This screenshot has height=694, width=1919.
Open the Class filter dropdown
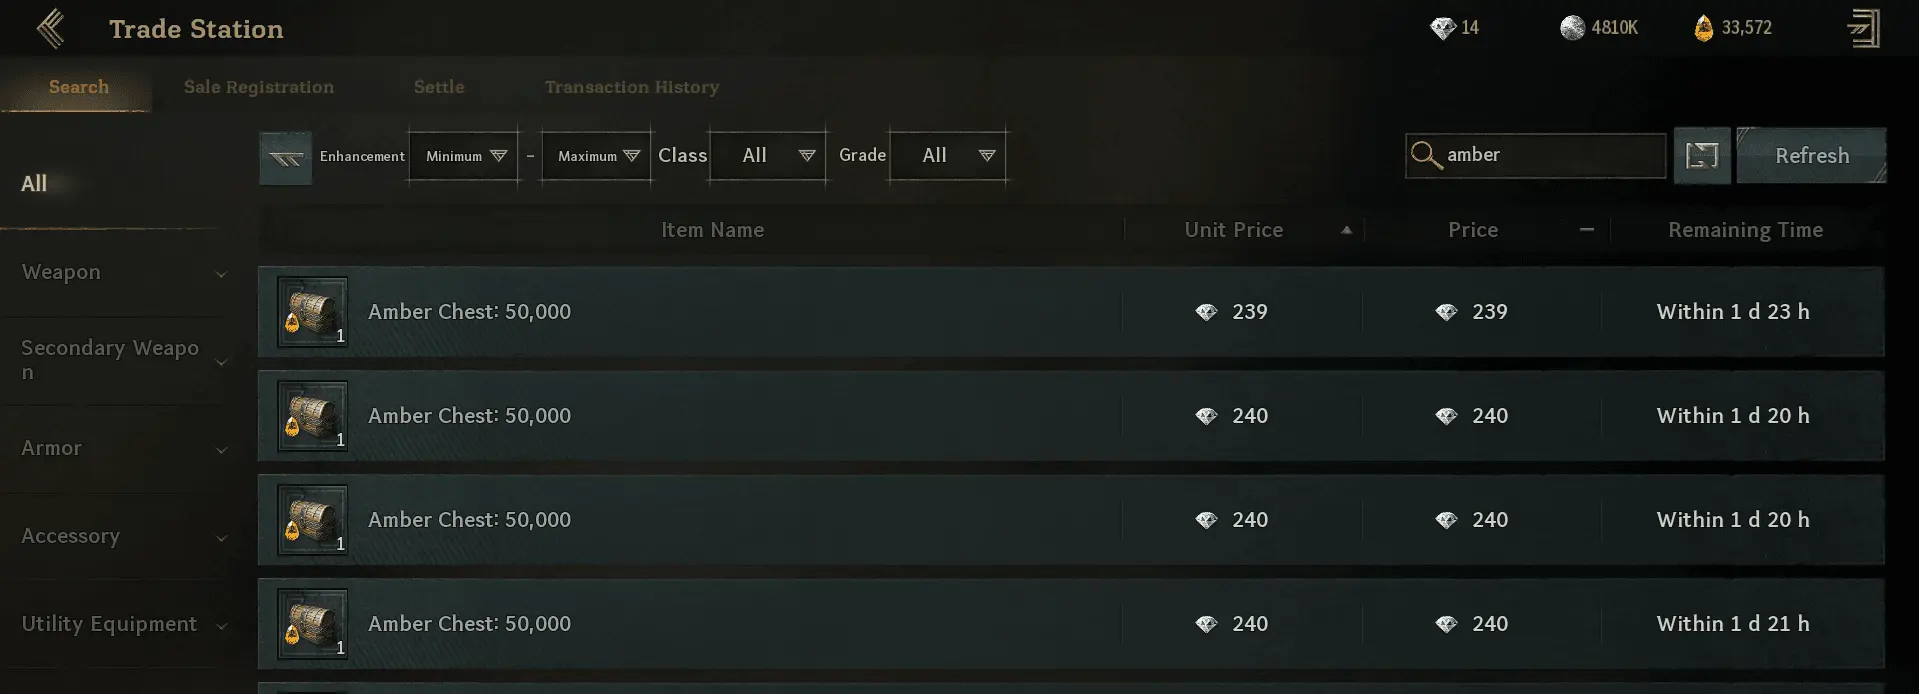[x=768, y=156]
